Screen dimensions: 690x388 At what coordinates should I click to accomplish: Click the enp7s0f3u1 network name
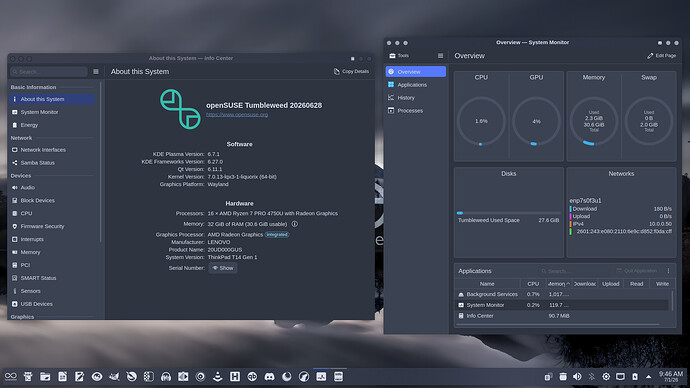pyautogui.click(x=585, y=200)
